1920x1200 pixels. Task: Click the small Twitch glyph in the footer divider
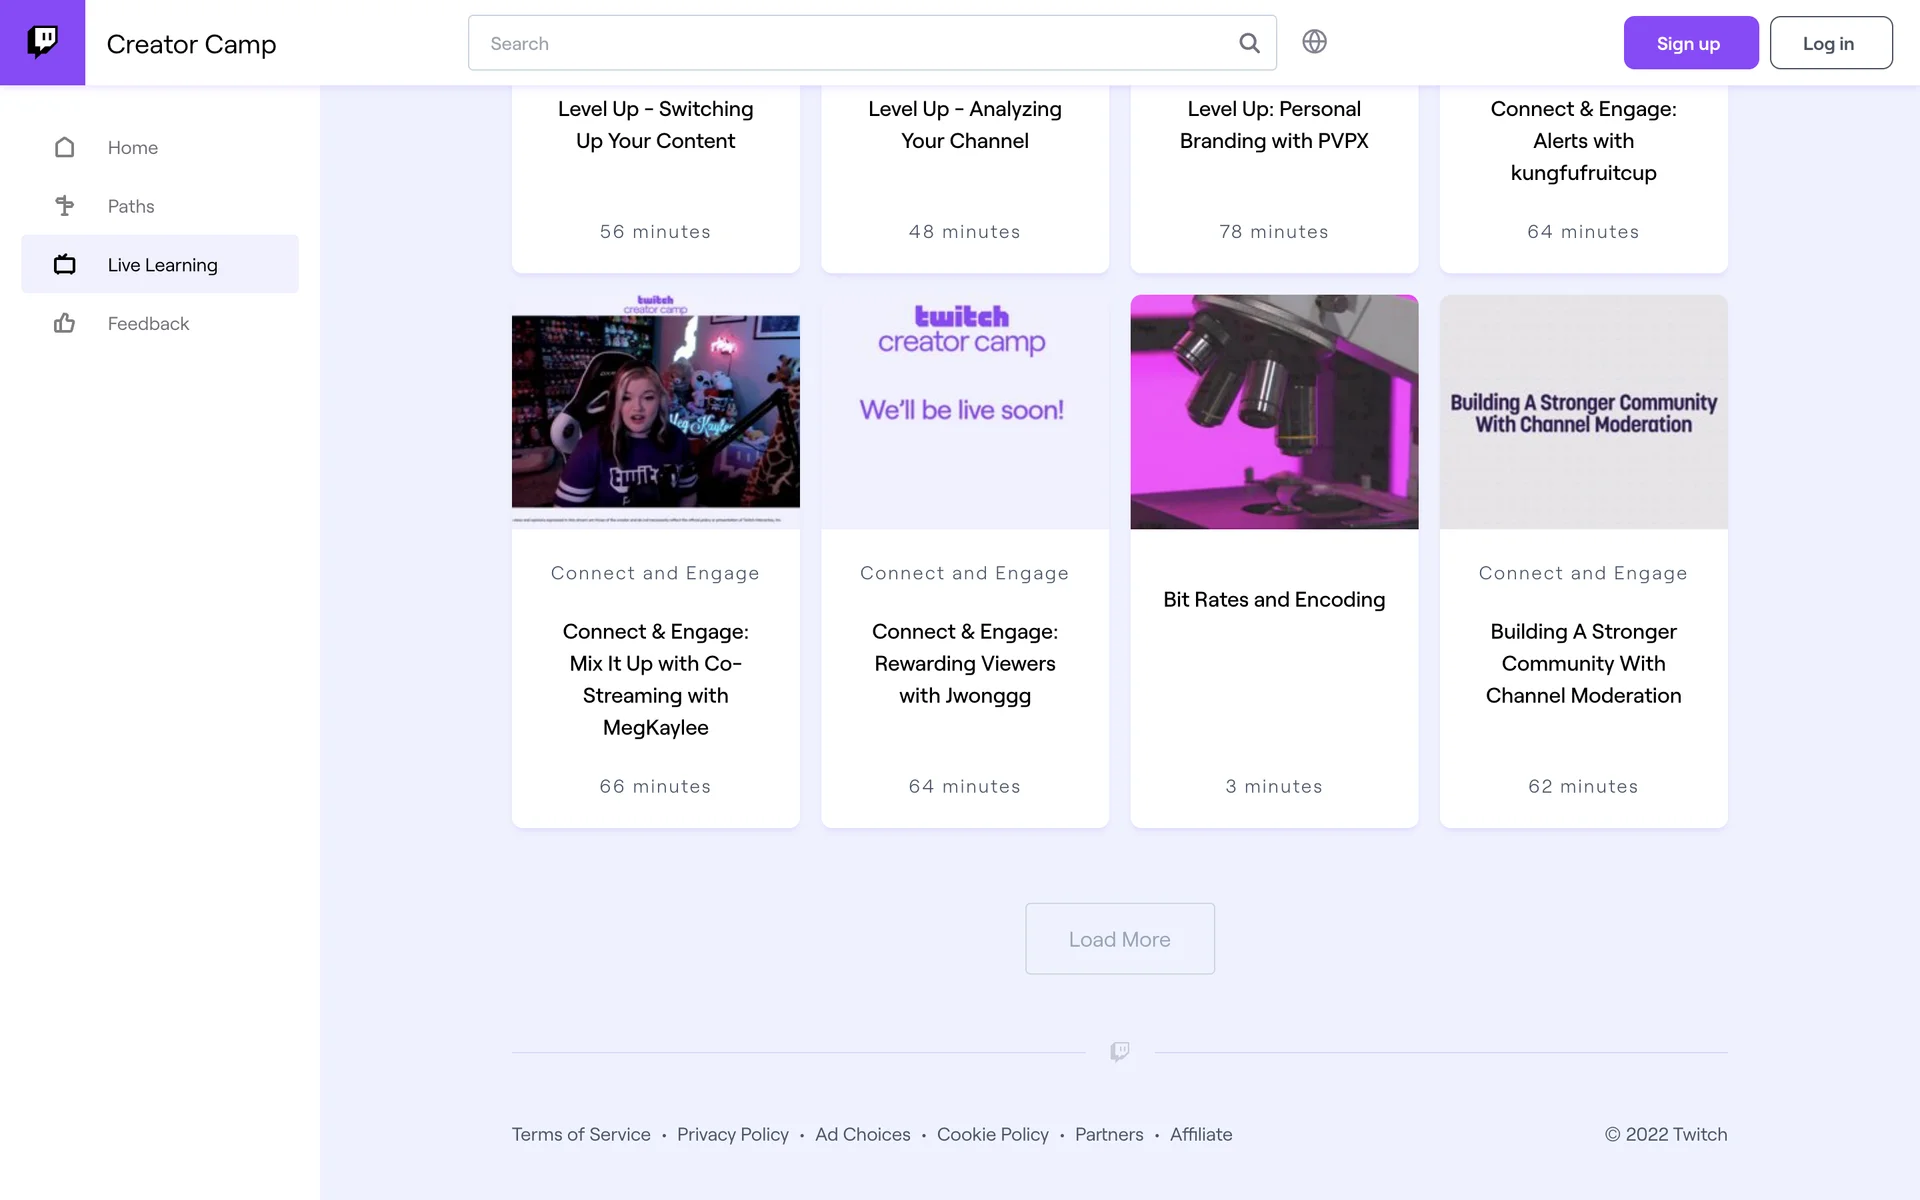point(1119,1052)
